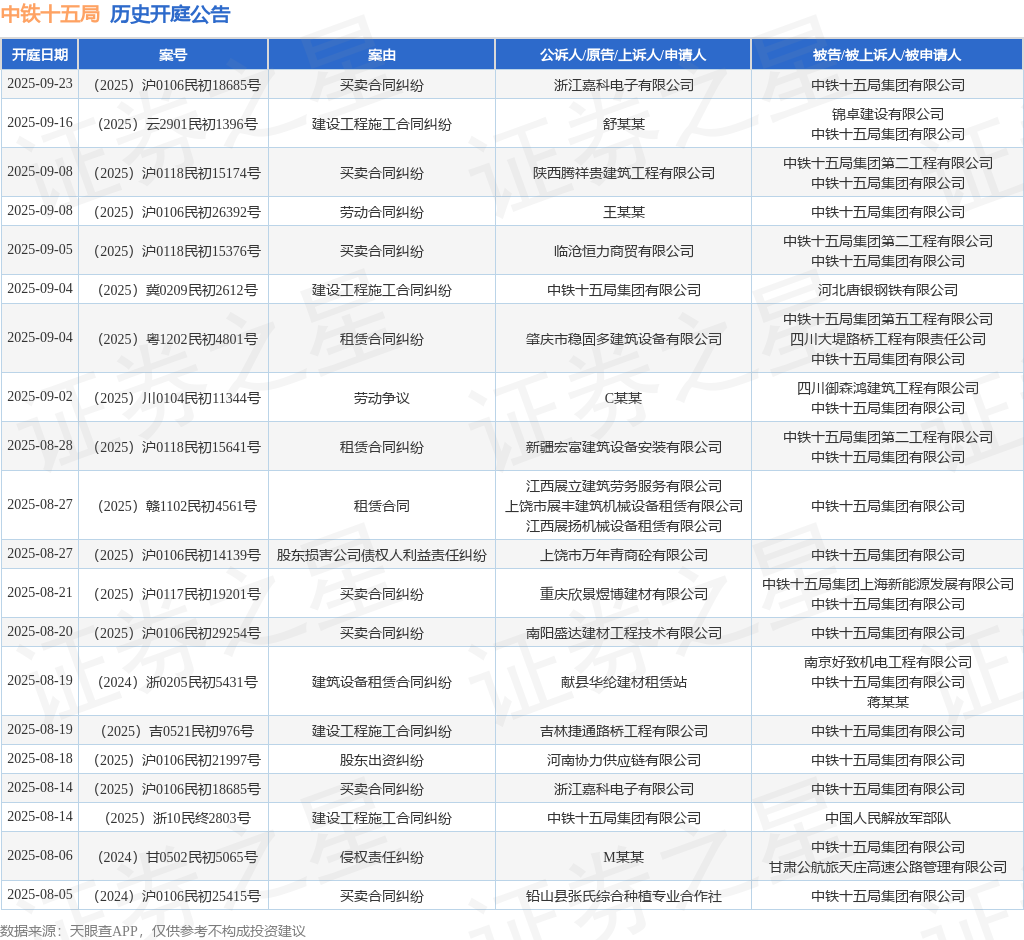
Task: Click plaintiff 新疆宏富建筑设备安装有限公司
Action: 624,447
